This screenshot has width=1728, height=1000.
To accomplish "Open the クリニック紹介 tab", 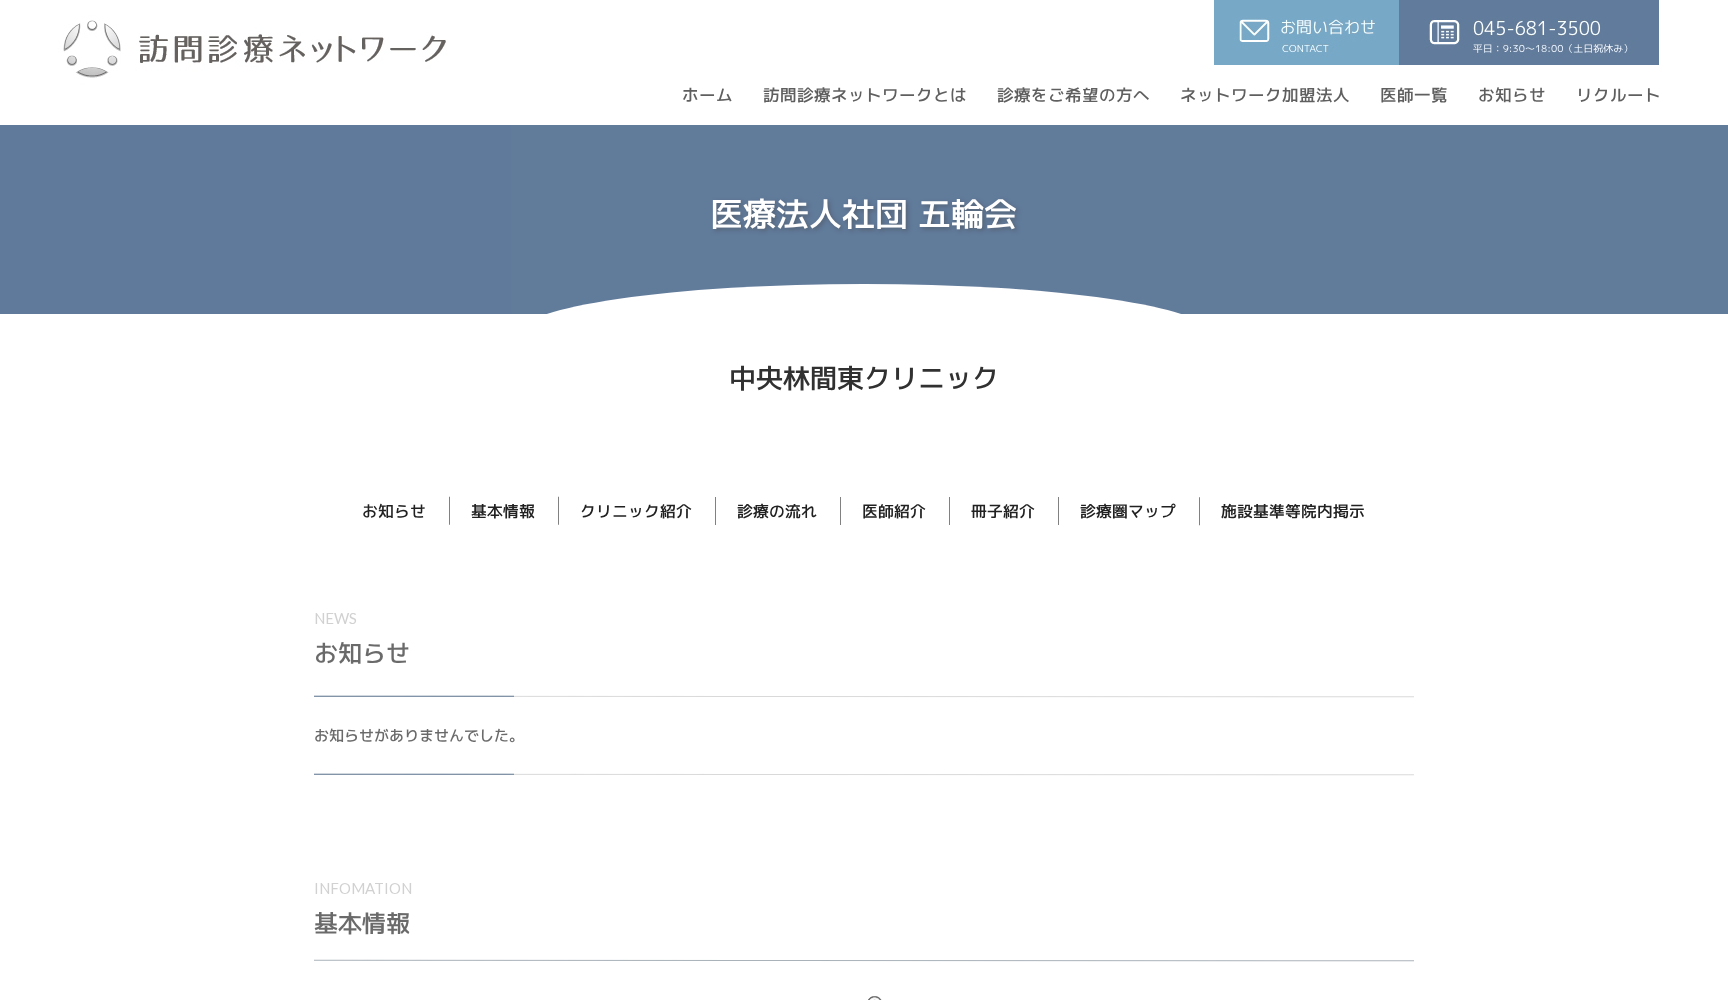I will (x=636, y=511).
